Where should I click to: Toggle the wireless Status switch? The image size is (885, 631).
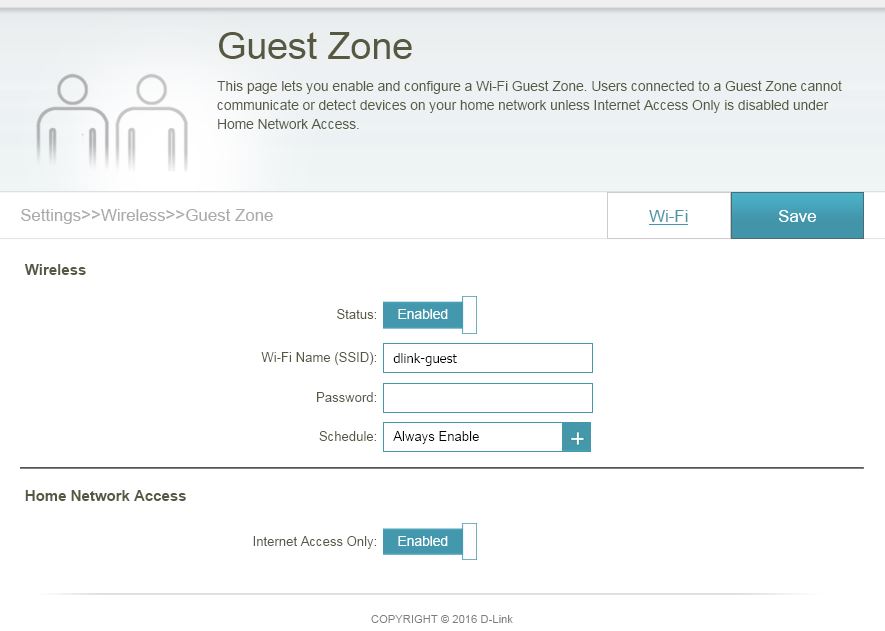430,314
